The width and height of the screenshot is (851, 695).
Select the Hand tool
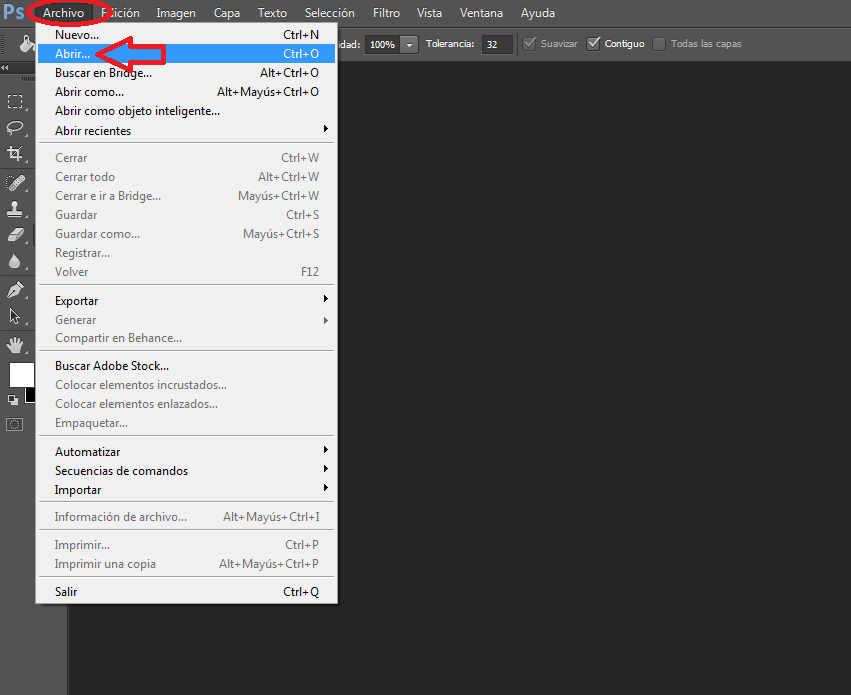click(x=15, y=345)
